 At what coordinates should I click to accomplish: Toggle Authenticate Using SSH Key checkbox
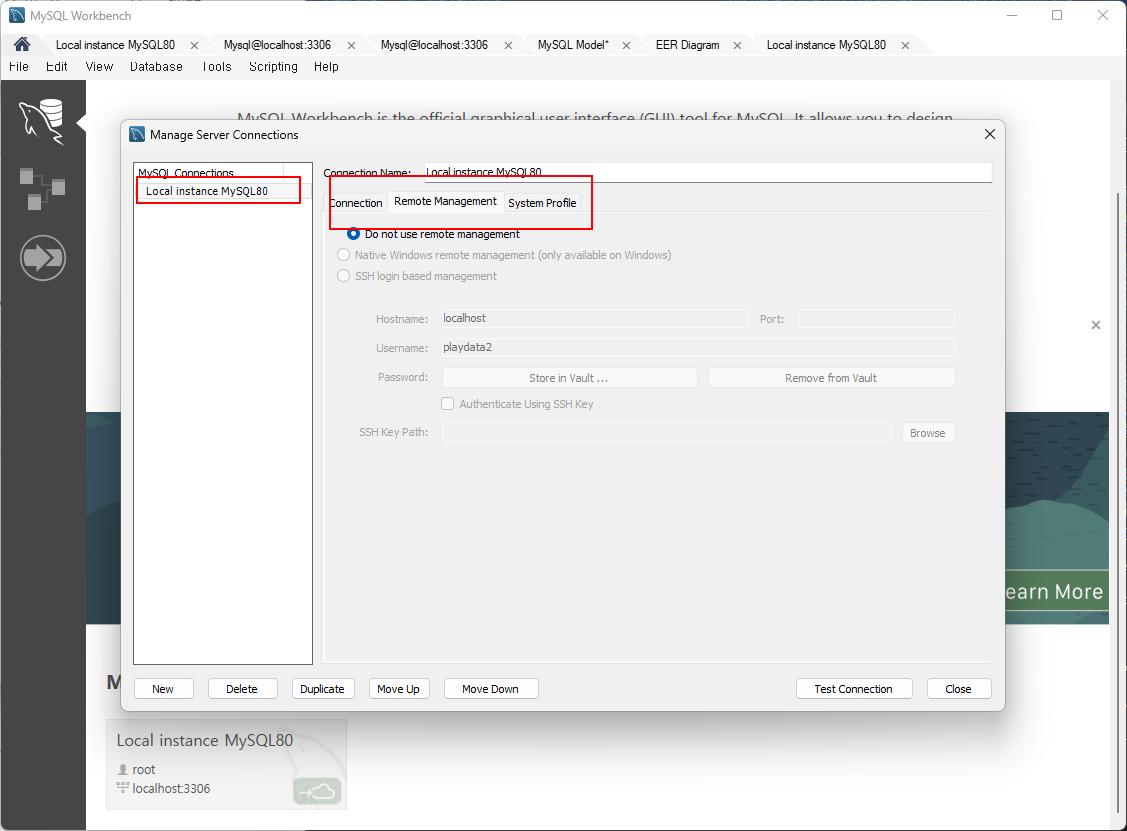448,403
